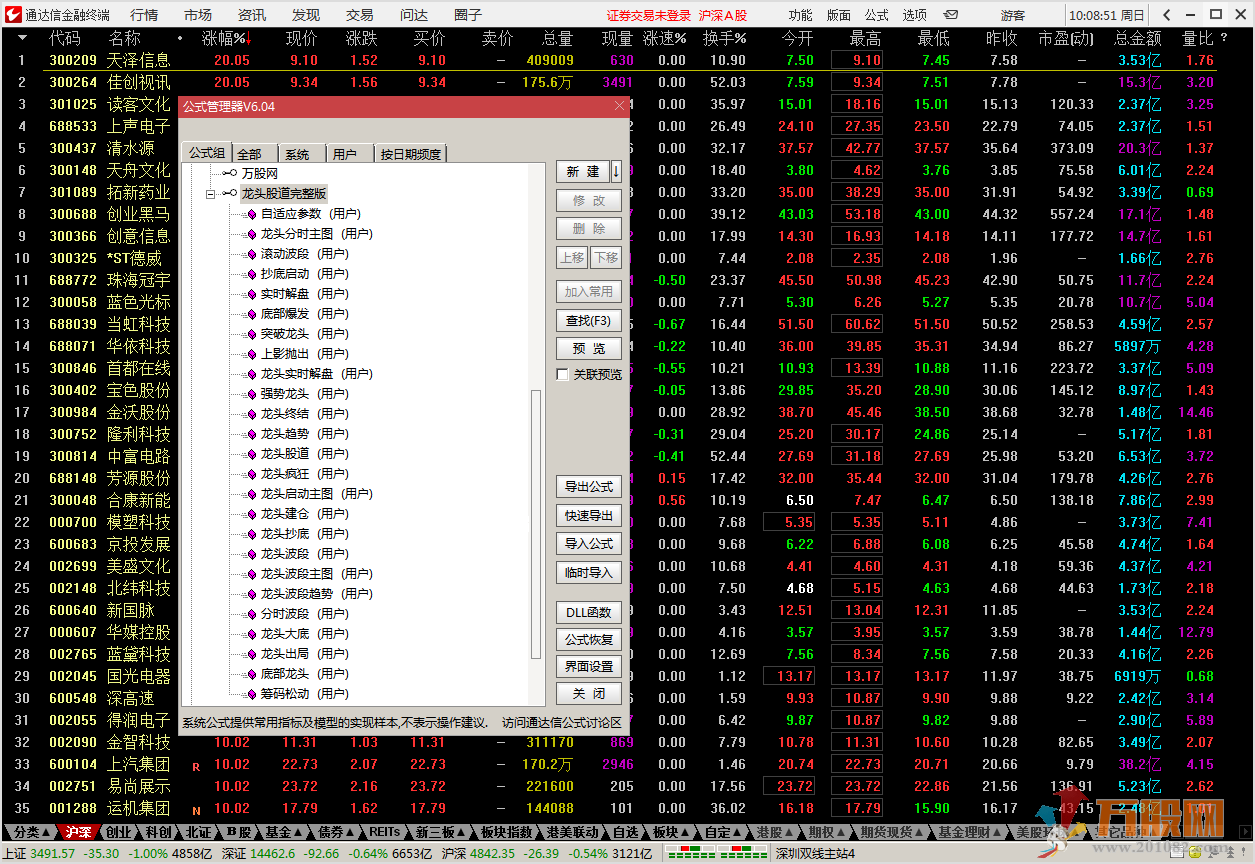Click the 快速导出 button
Screen dimensions: 1255x864
[x=589, y=516]
